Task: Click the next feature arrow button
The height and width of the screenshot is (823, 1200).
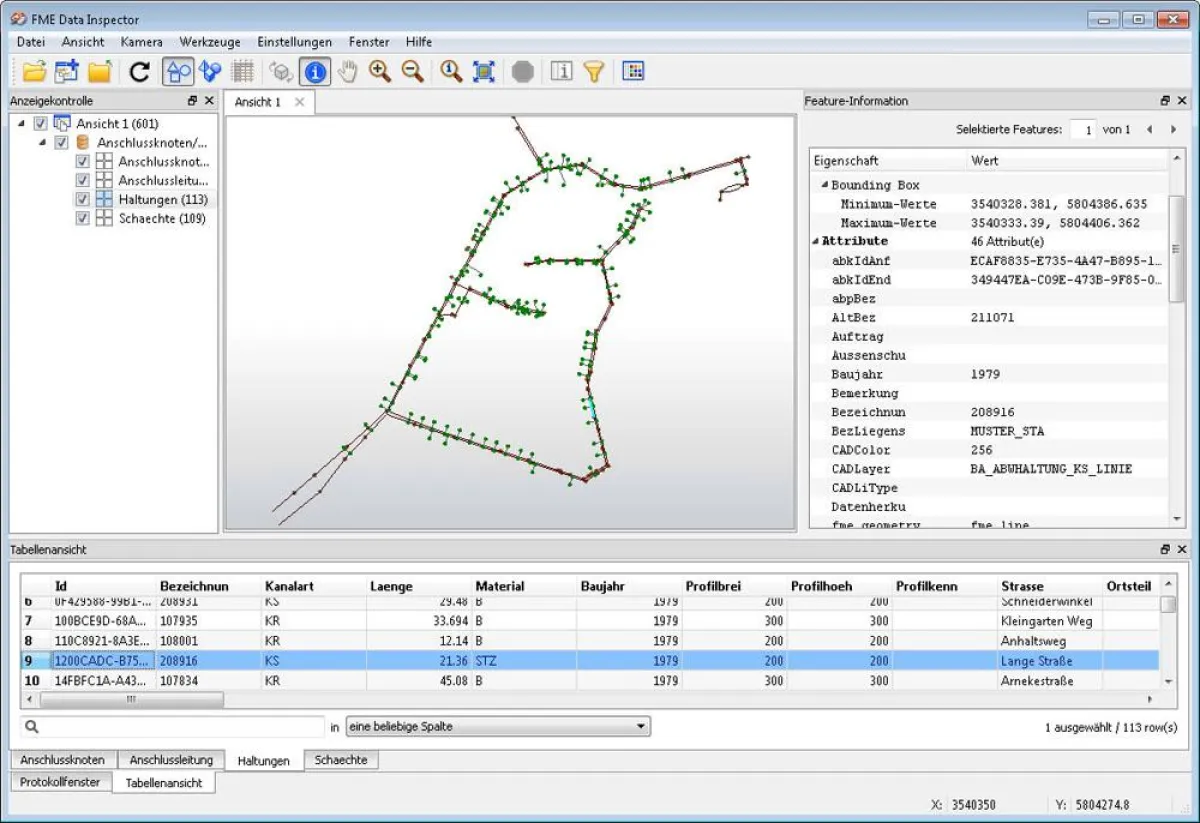Action: (x=1173, y=129)
